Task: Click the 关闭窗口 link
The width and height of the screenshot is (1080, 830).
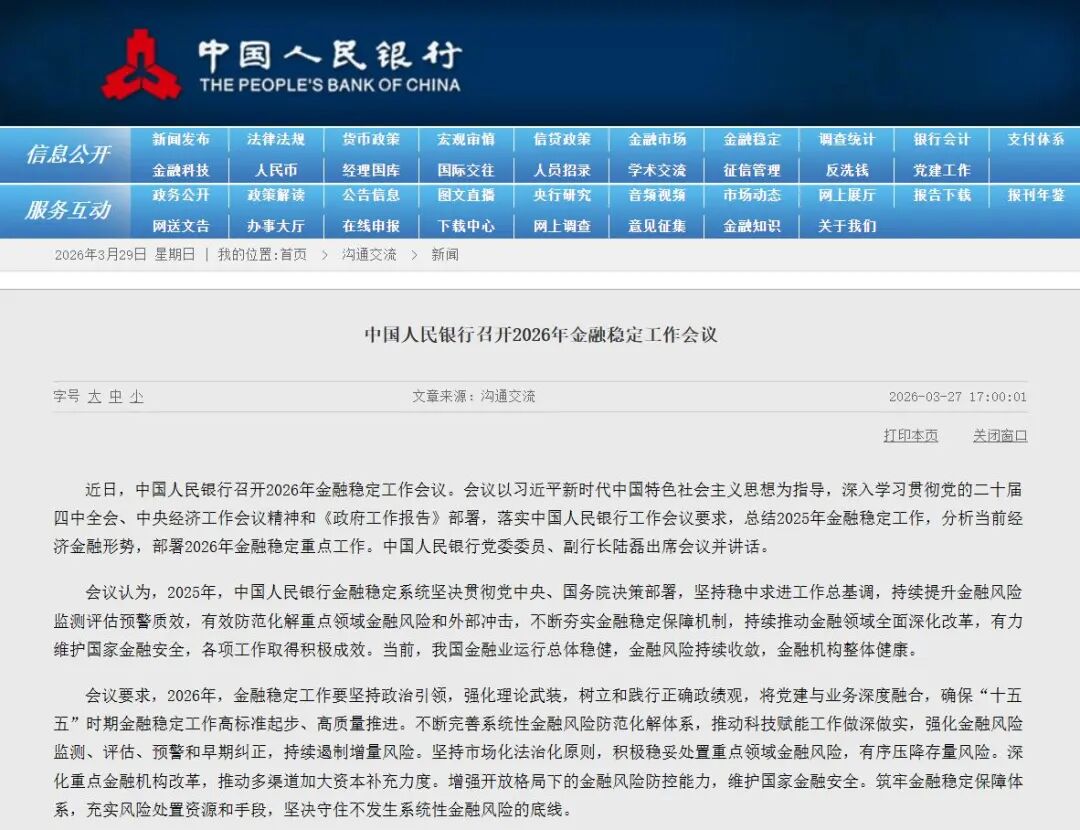Action: tap(1000, 436)
